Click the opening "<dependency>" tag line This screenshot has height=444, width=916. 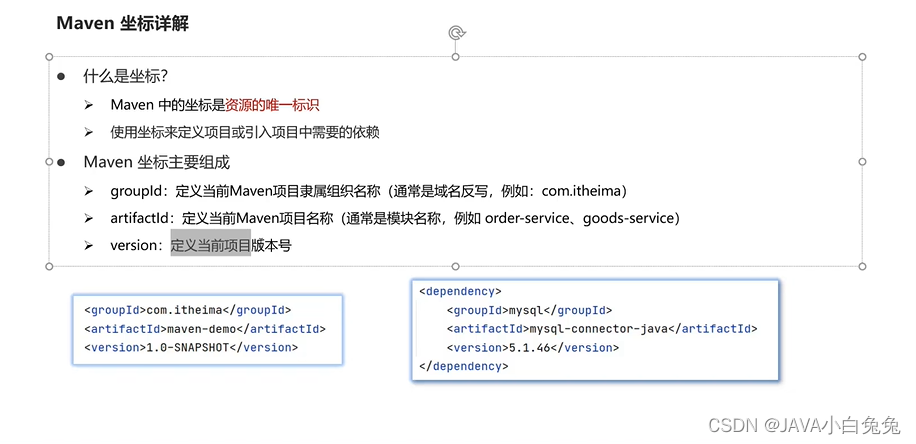click(x=461, y=291)
